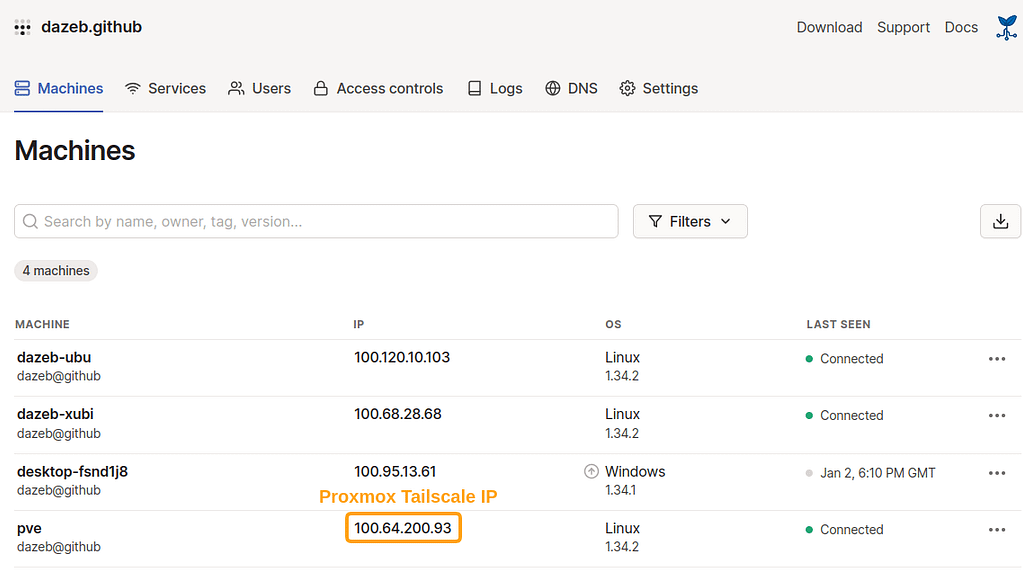This screenshot has width=1023, height=572.
Task: Open the tailnet grid menu icon
Action: 22,27
